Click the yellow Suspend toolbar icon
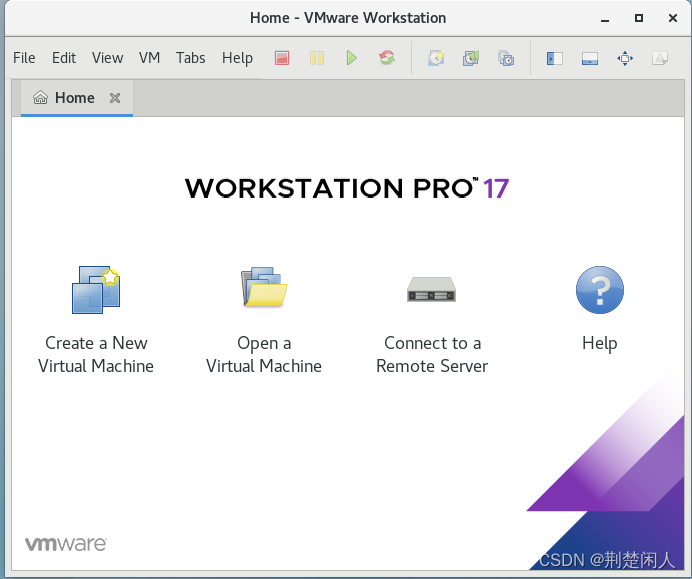 tap(316, 58)
